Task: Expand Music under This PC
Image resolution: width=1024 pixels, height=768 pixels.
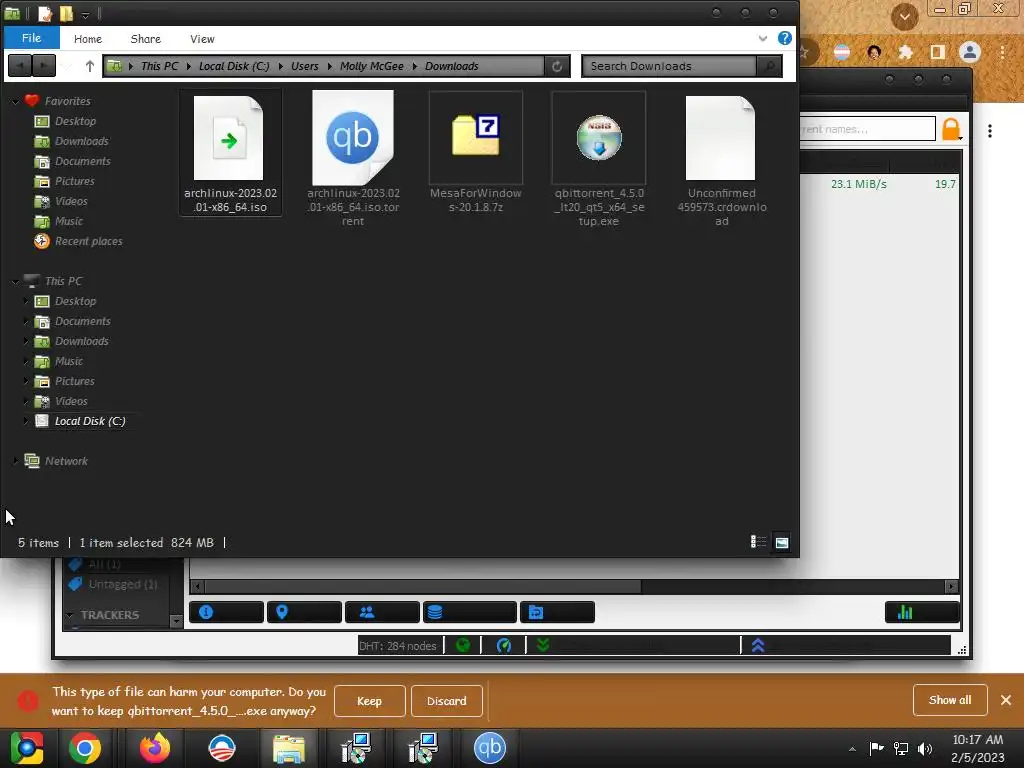Action: pos(26,361)
